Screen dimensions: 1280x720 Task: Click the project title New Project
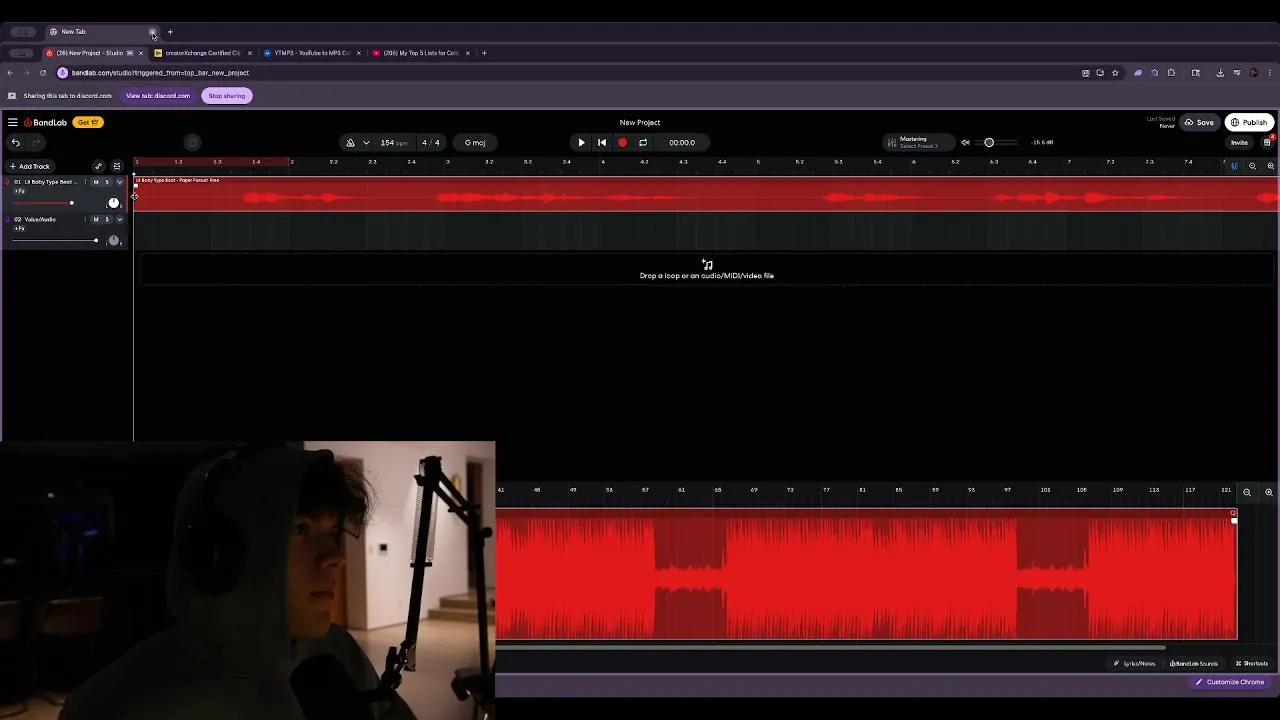640,122
